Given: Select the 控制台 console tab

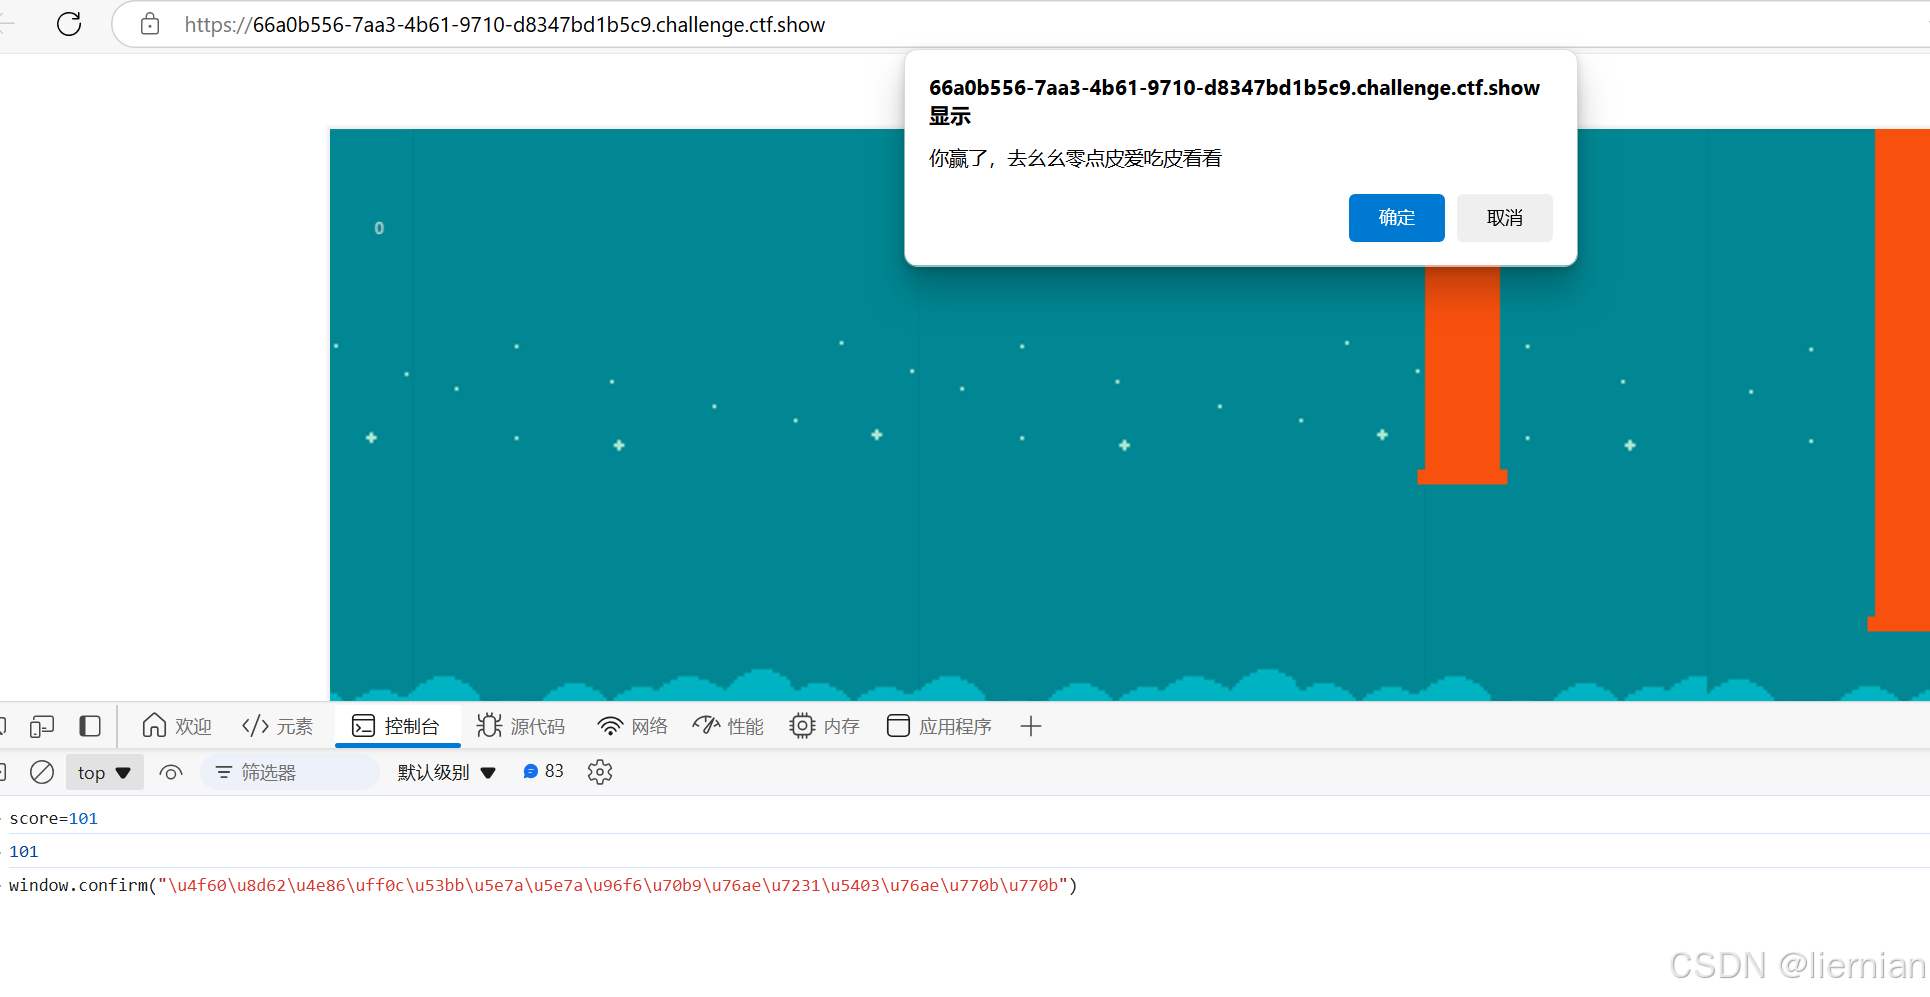Looking at the screenshot, I should [x=397, y=726].
